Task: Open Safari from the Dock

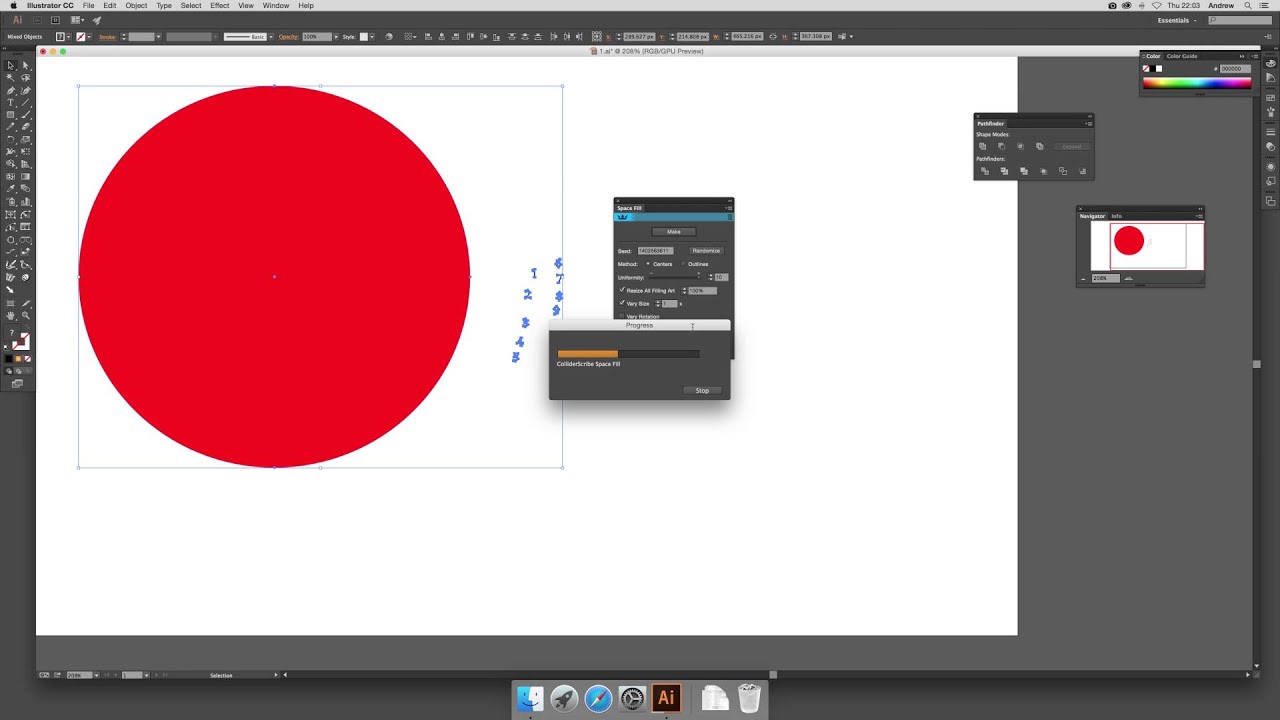Action: coord(598,698)
